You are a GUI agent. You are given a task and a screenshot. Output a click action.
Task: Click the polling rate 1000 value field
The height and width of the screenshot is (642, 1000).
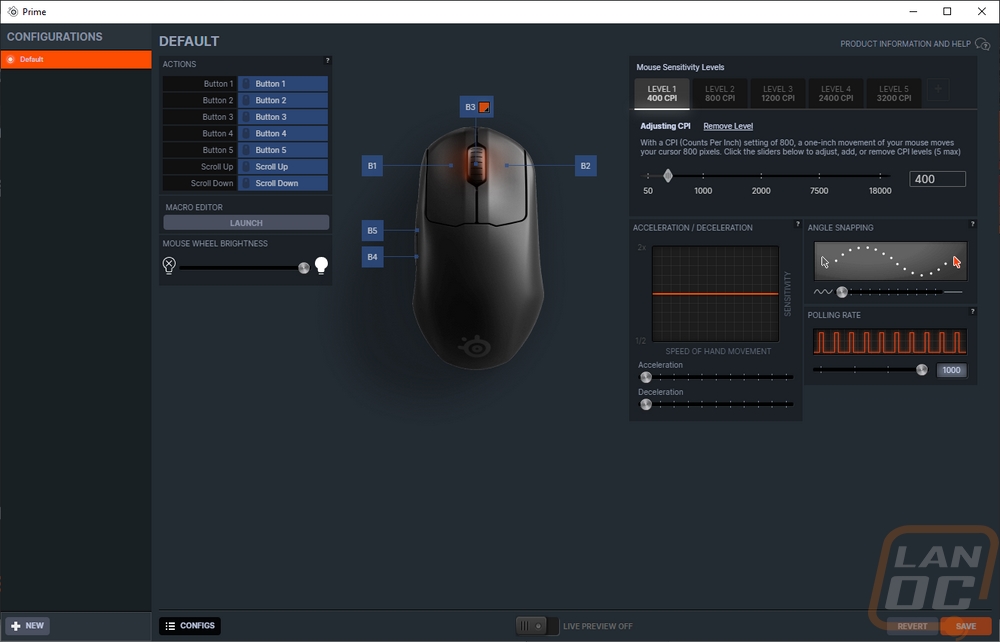(x=952, y=370)
